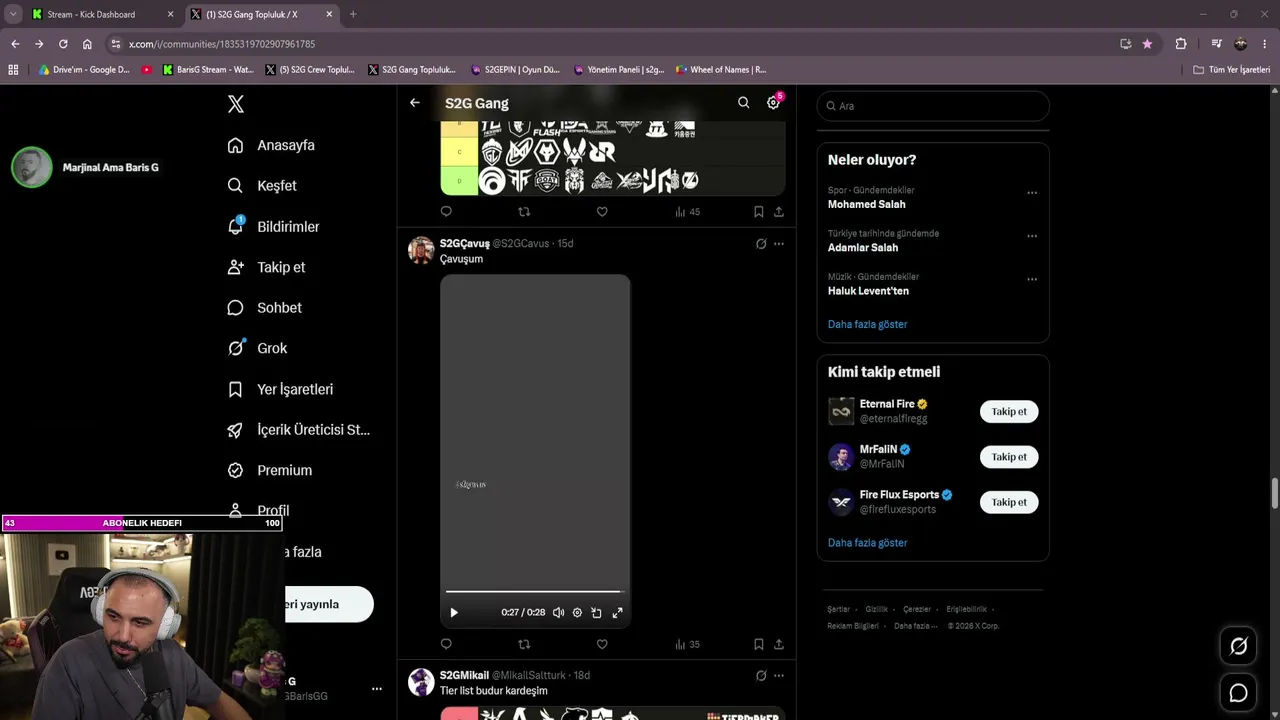Open Chrome extensions puzzle icon
1280x720 pixels.
tap(1181, 44)
